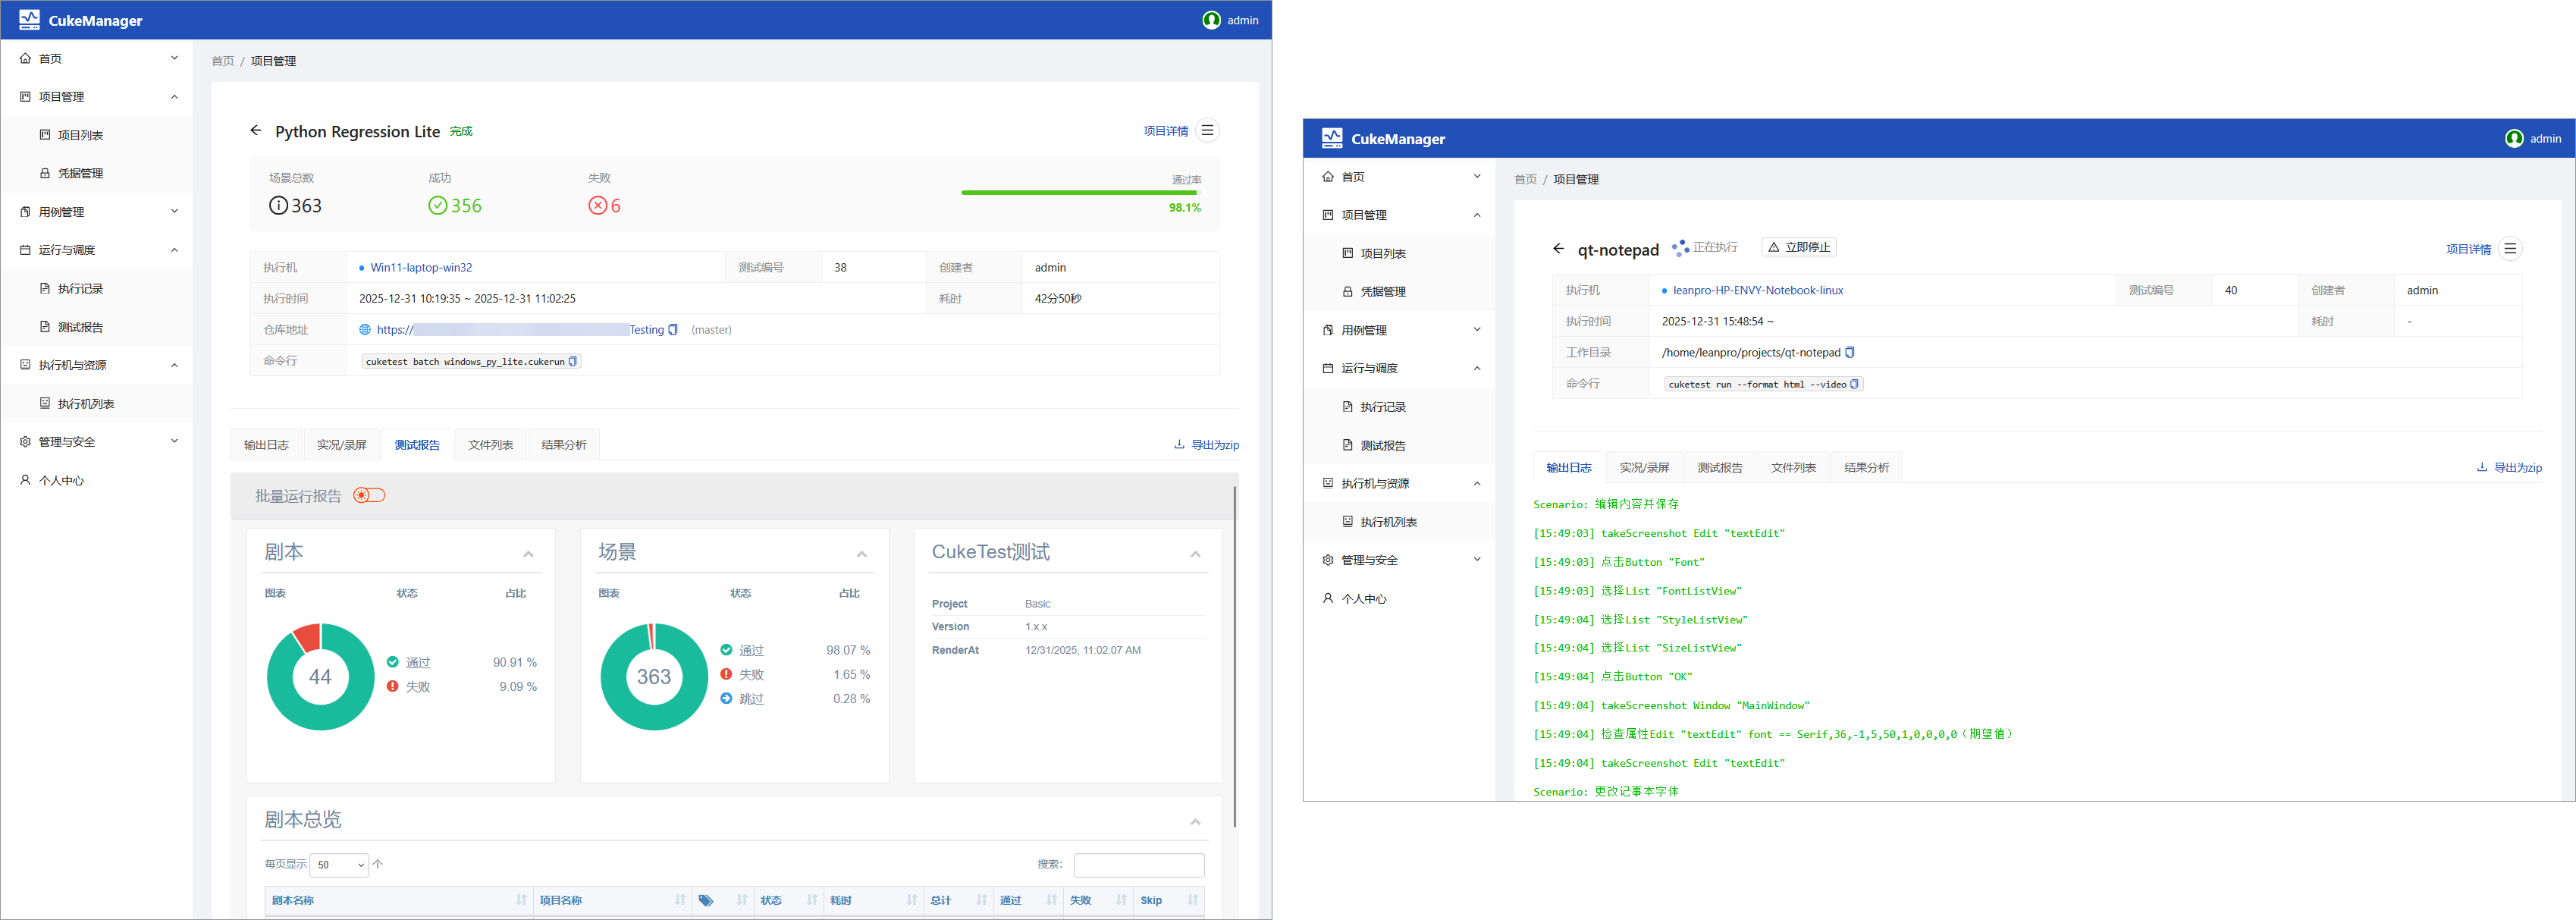Image resolution: width=2576 pixels, height=920 pixels.
Task: Copy the windows_py_lite.cukerun command line
Action: coord(573,361)
